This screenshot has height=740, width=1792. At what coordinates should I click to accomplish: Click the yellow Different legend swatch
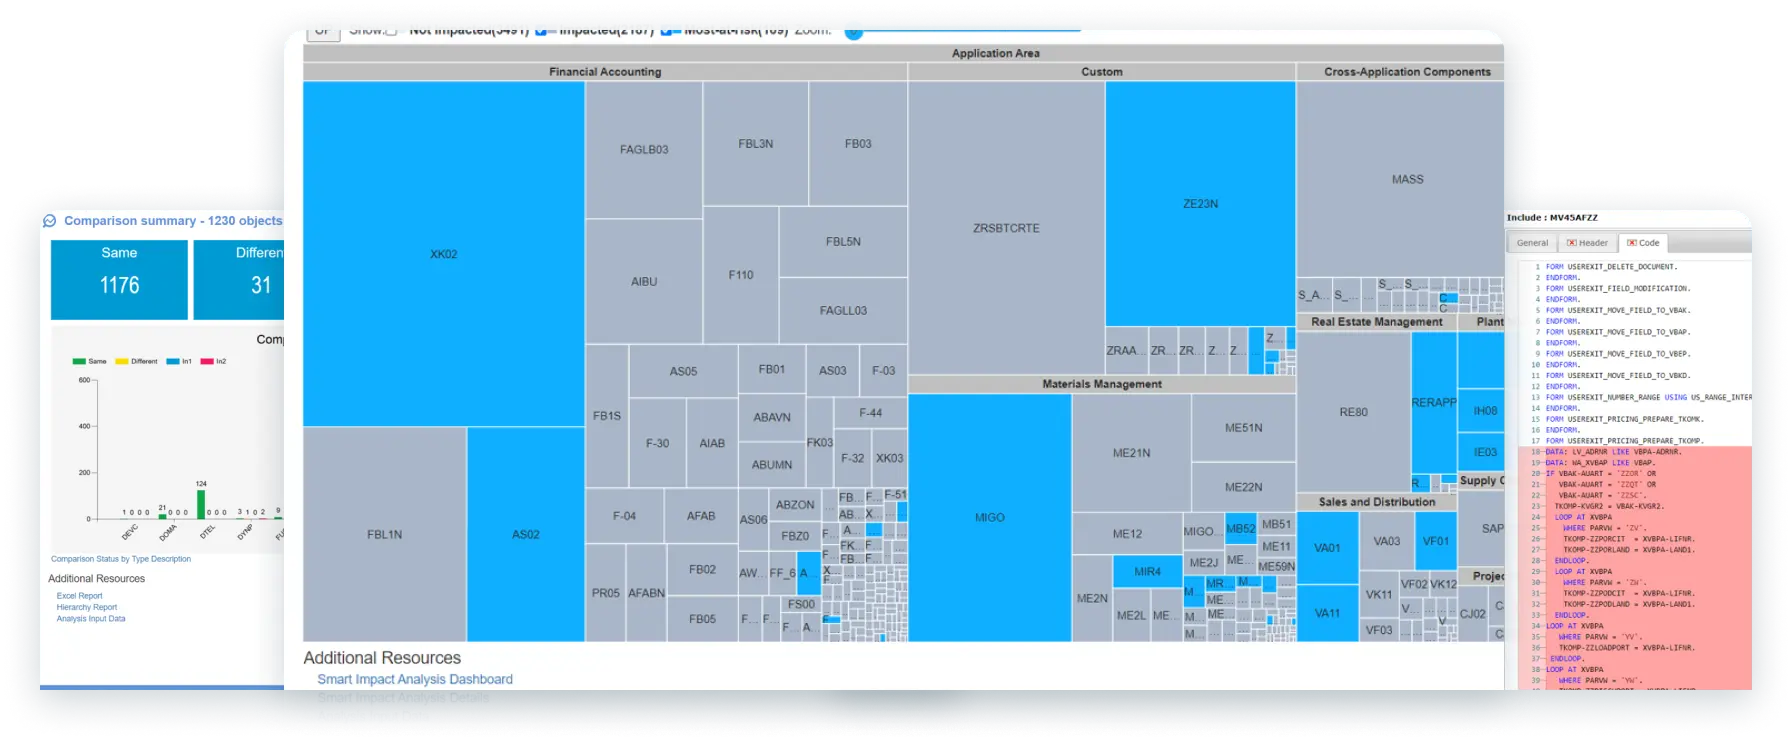pos(121,361)
